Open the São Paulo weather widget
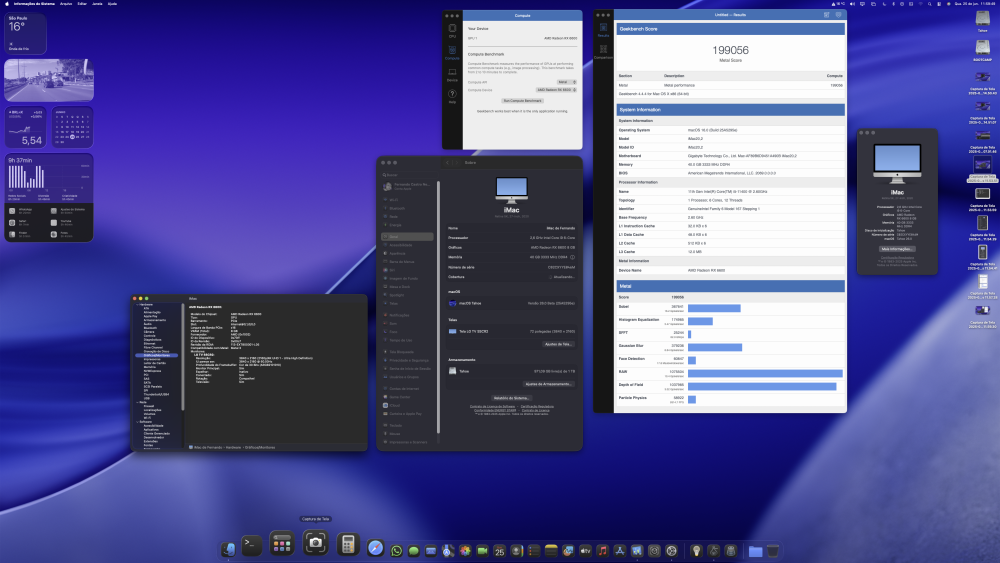Screen dimensions: 1000x563 [x=26, y=34]
